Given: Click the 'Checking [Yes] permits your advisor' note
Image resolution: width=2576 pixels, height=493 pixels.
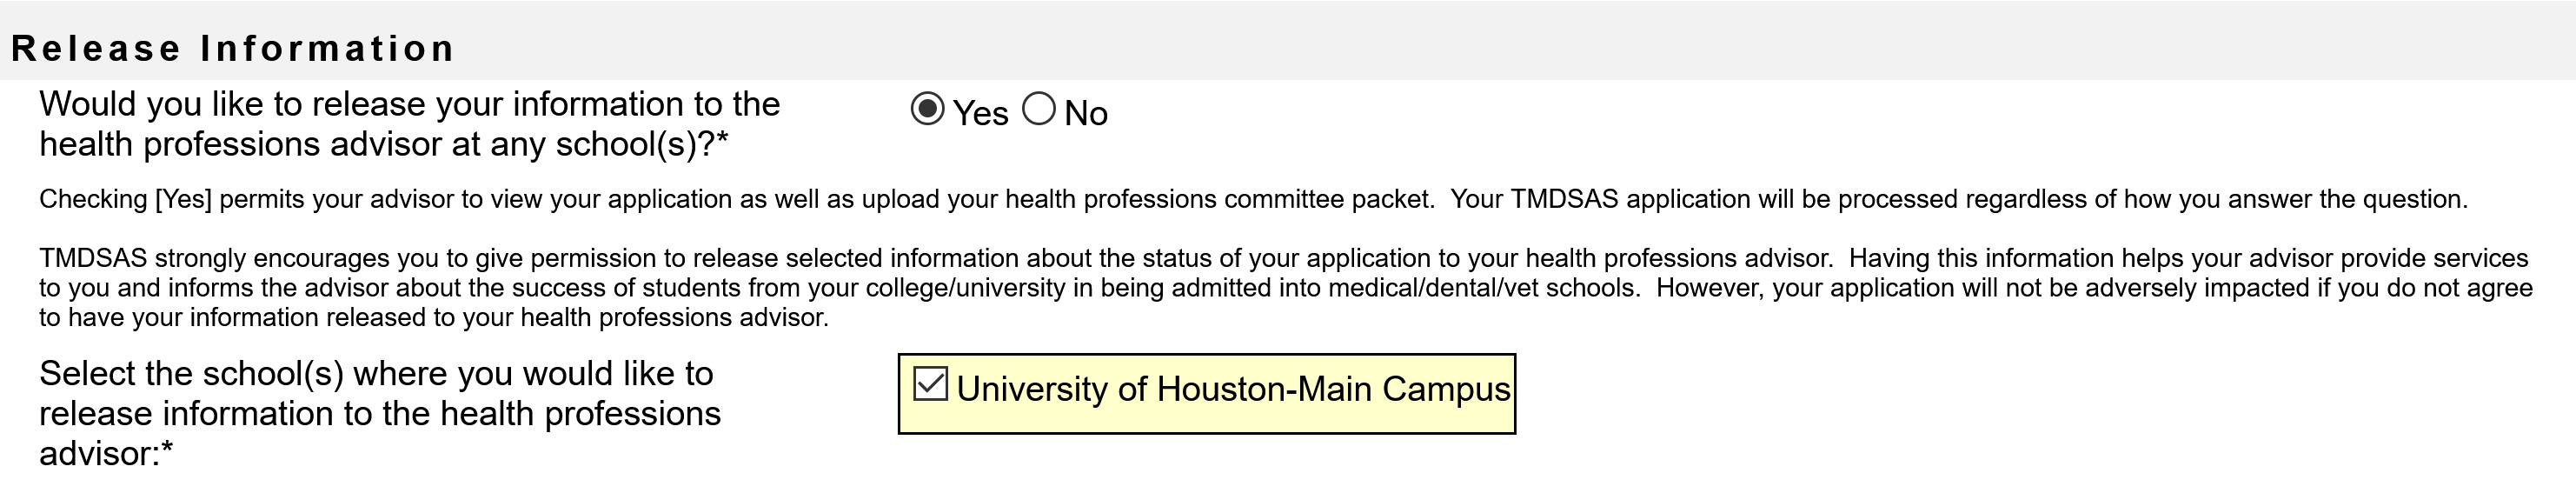Looking at the screenshot, I should pyautogui.click(x=735, y=199).
